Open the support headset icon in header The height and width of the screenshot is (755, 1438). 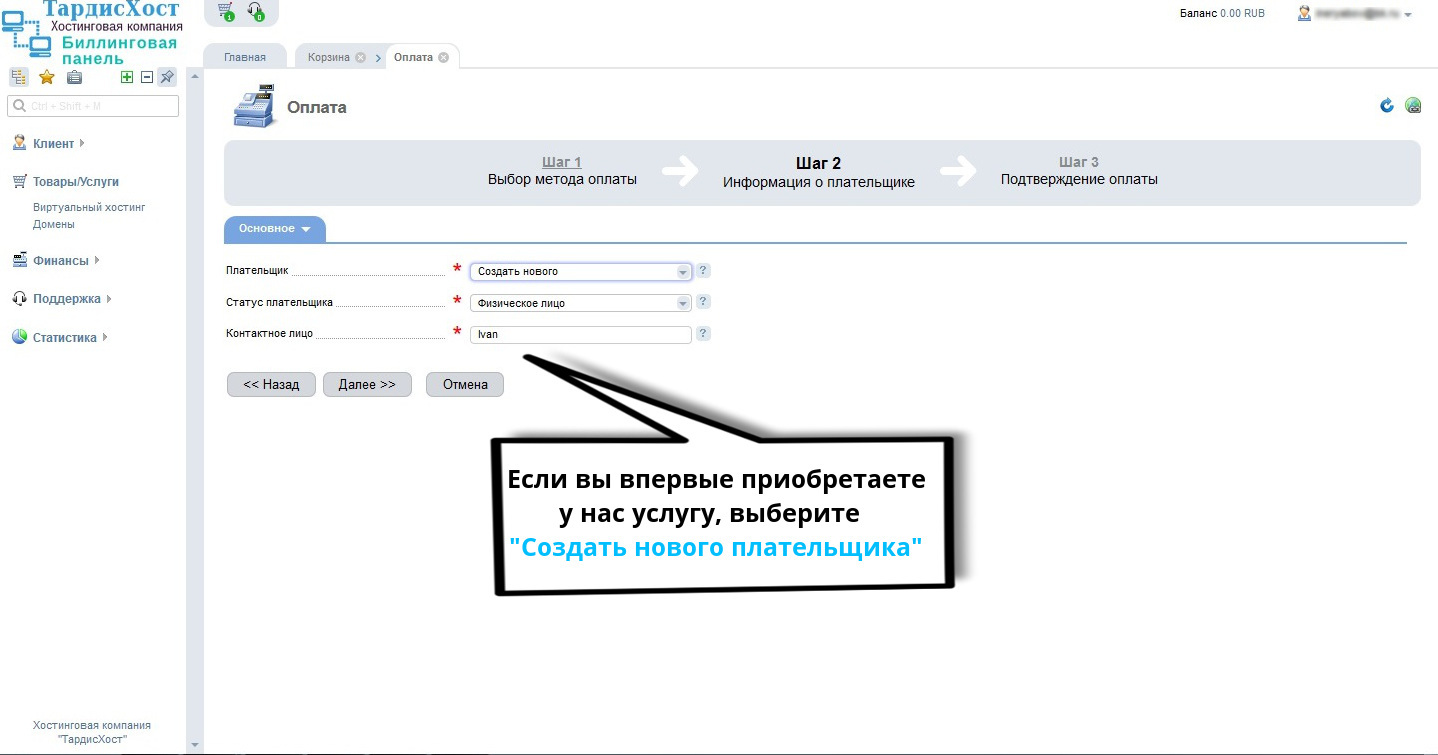coord(255,11)
